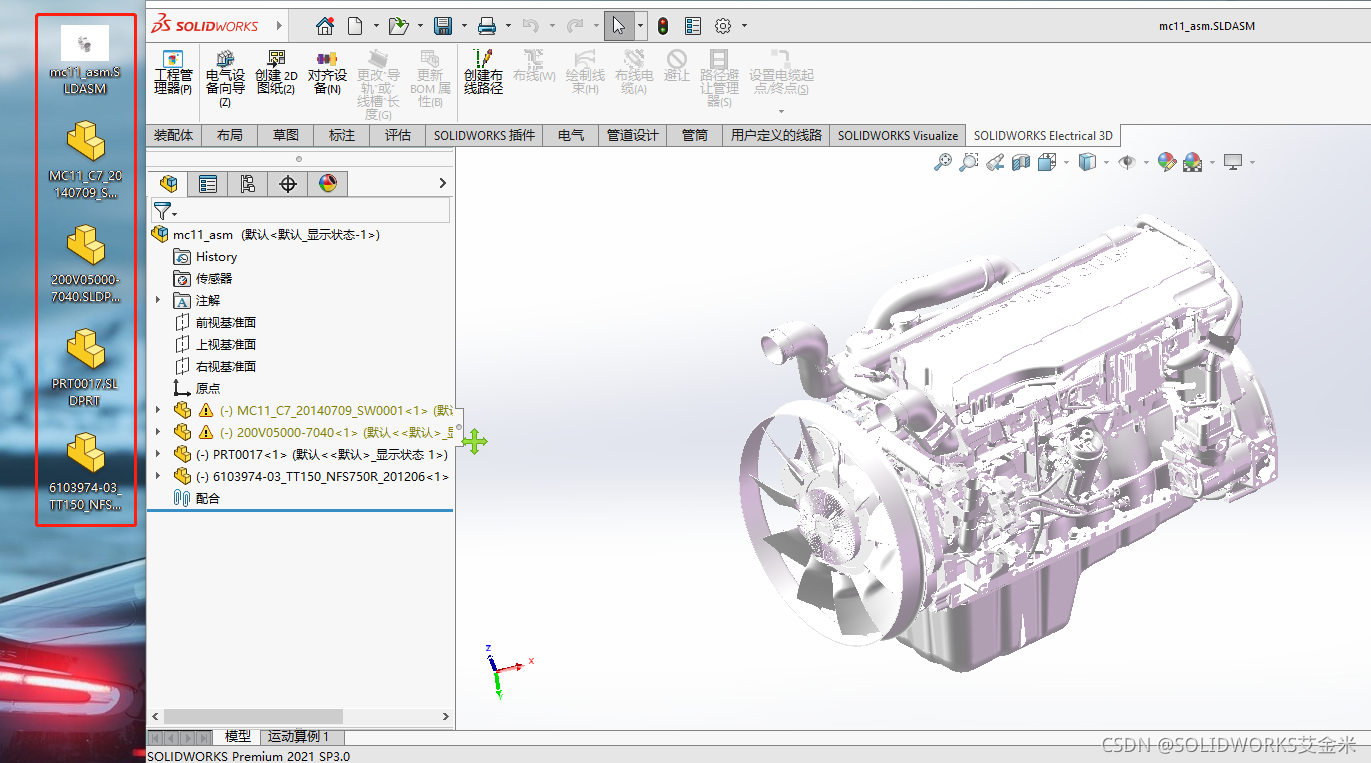
Task: Click 创建布线路径 tool
Action: (x=483, y=72)
